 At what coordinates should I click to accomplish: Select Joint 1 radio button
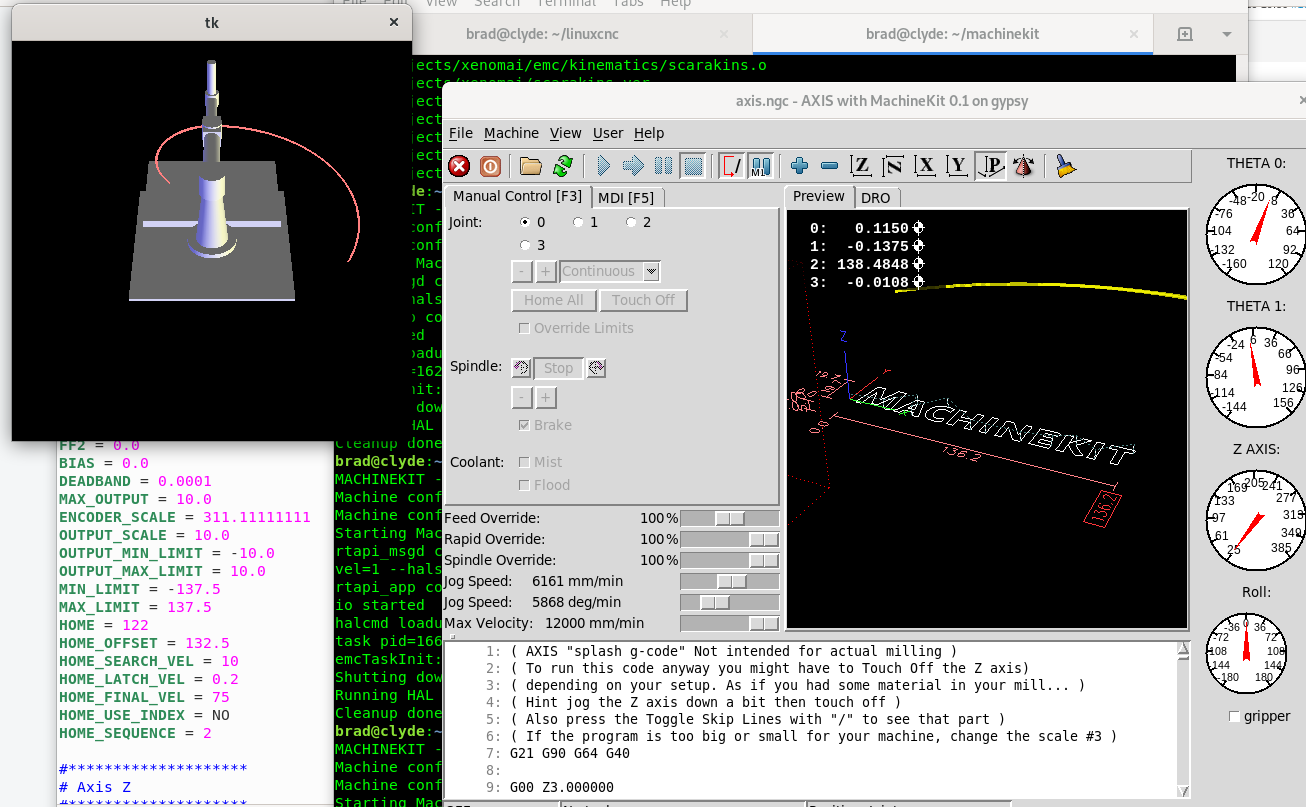click(x=578, y=222)
